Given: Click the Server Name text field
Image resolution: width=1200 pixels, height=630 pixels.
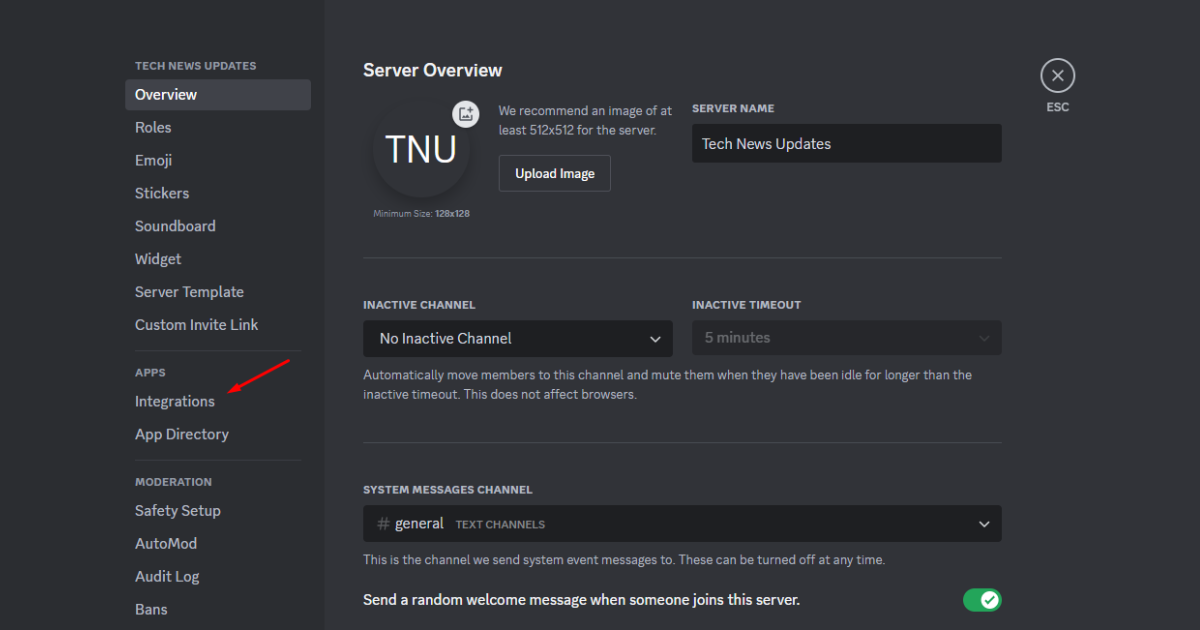Looking at the screenshot, I should (x=847, y=143).
